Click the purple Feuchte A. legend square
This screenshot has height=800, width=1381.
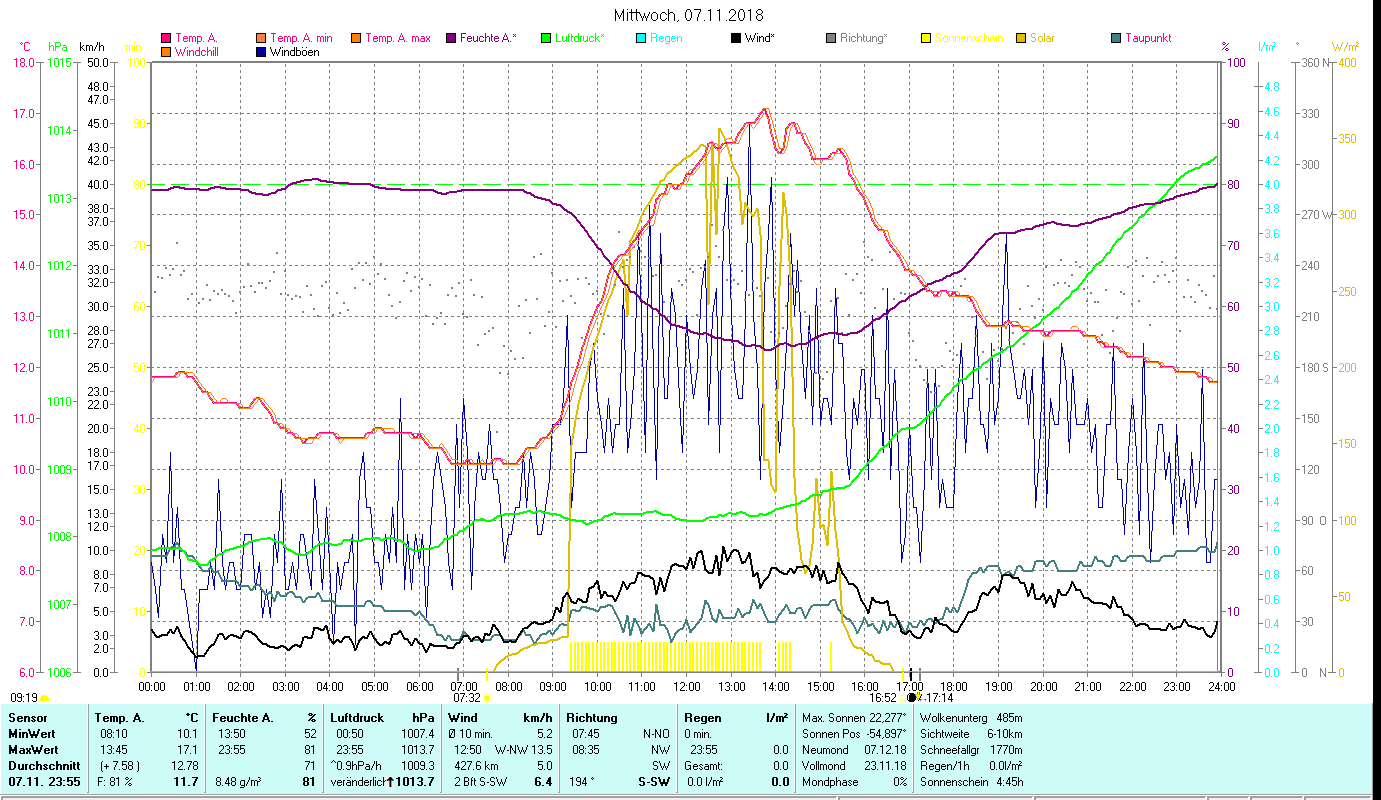tap(451, 39)
